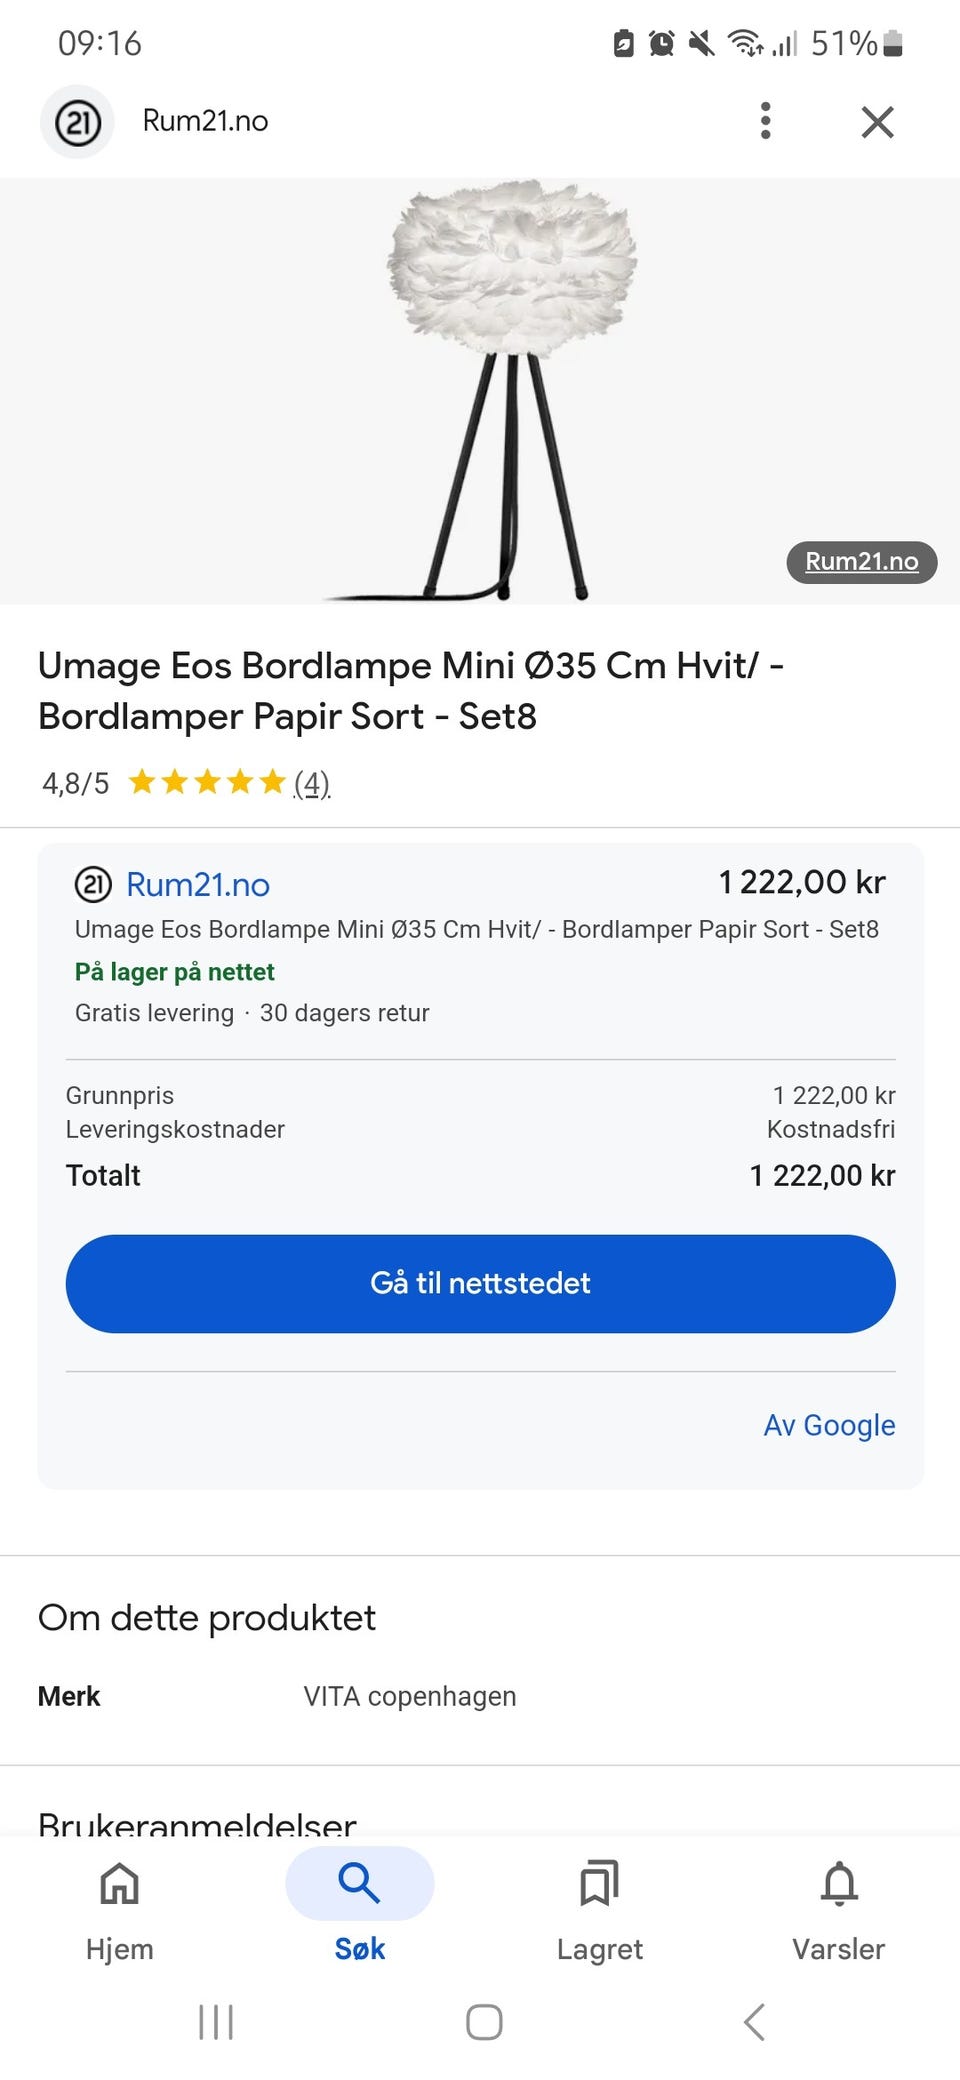The height and width of the screenshot is (2080, 960).
Task: Open the Av Google link
Action: point(829,1425)
